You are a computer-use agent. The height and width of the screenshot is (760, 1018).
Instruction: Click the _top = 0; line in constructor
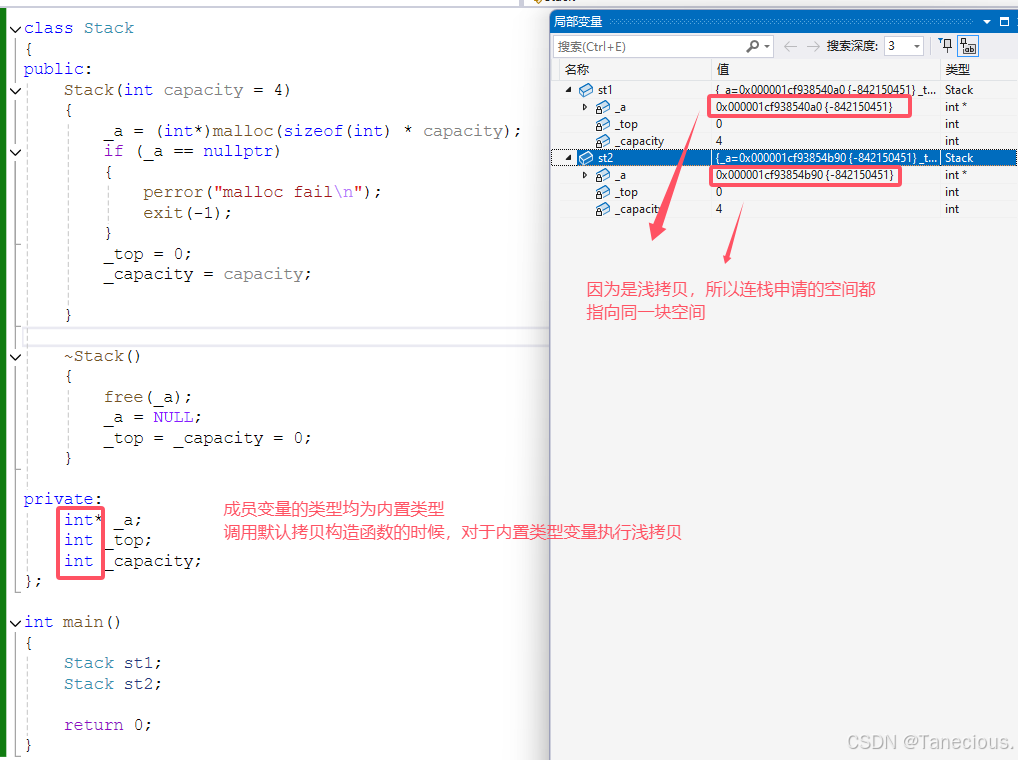pyautogui.click(x=148, y=254)
